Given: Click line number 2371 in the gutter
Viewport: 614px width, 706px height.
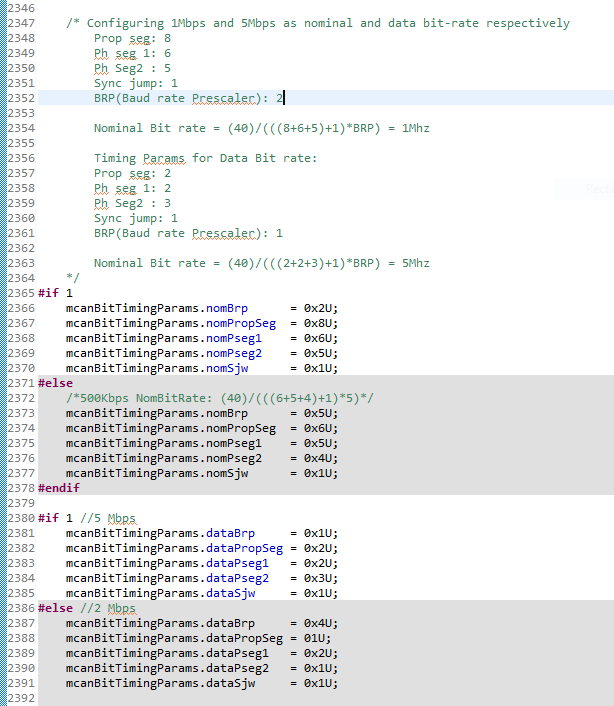Looking at the screenshot, I should pyautogui.click(x=21, y=383).
